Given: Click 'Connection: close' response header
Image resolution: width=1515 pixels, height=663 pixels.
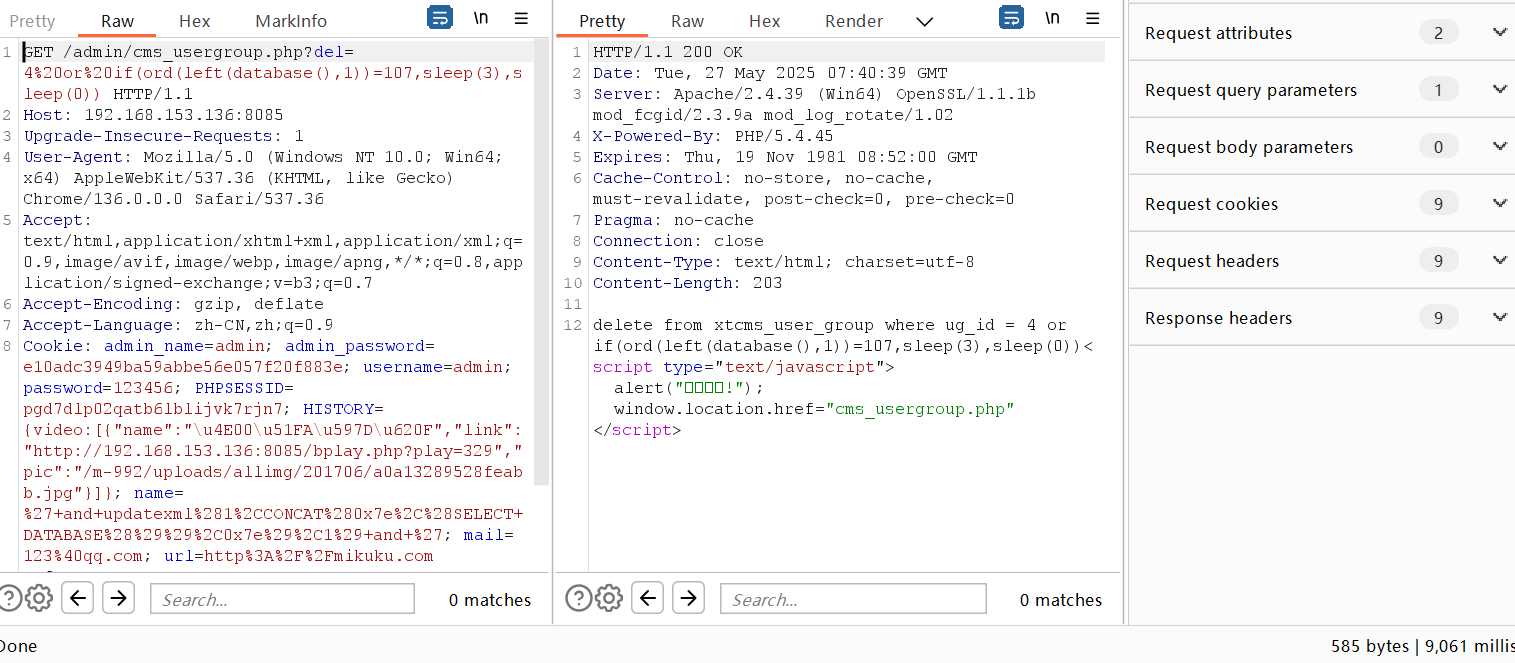Looking at the screenshot, I should click(678, 241).
